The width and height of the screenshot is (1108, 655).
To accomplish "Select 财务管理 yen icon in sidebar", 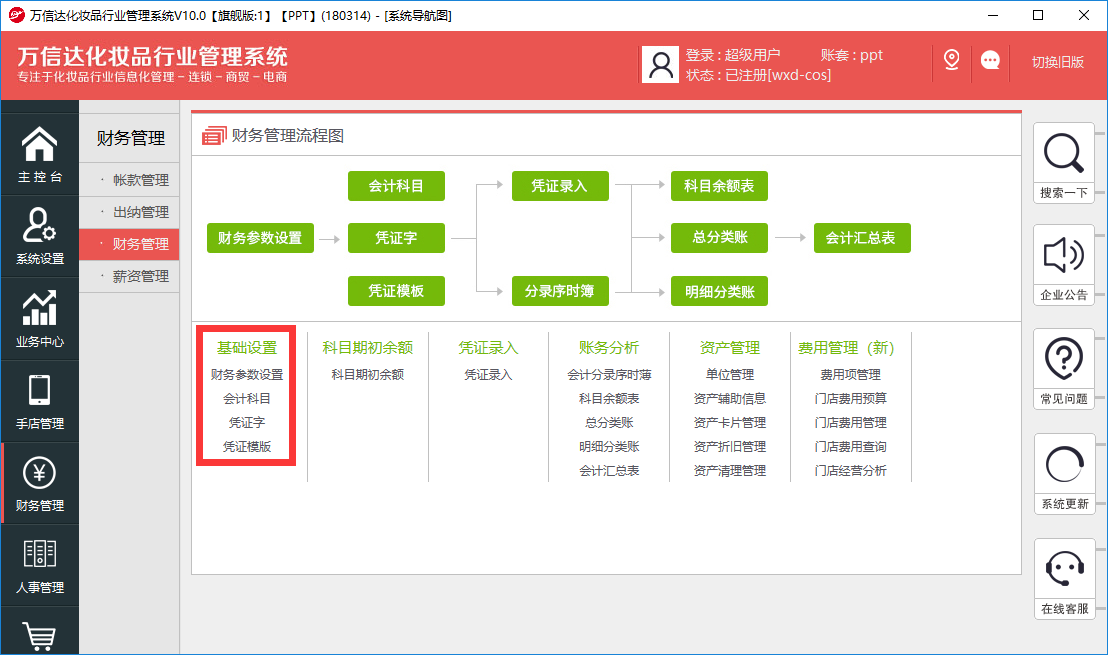I will (40, 473).
